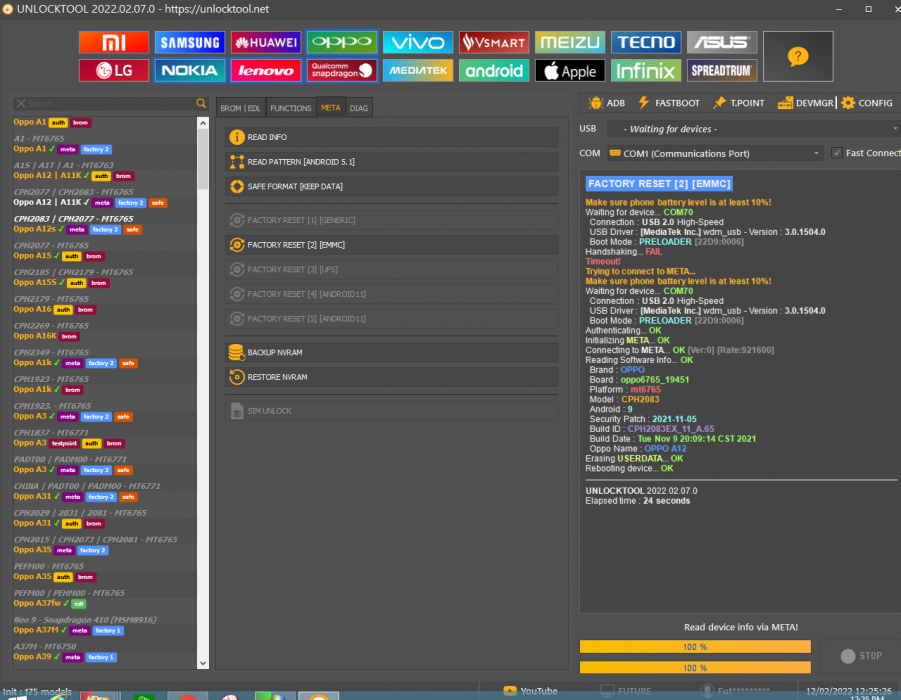Open the FASTBOOT tools

point(669,103)
